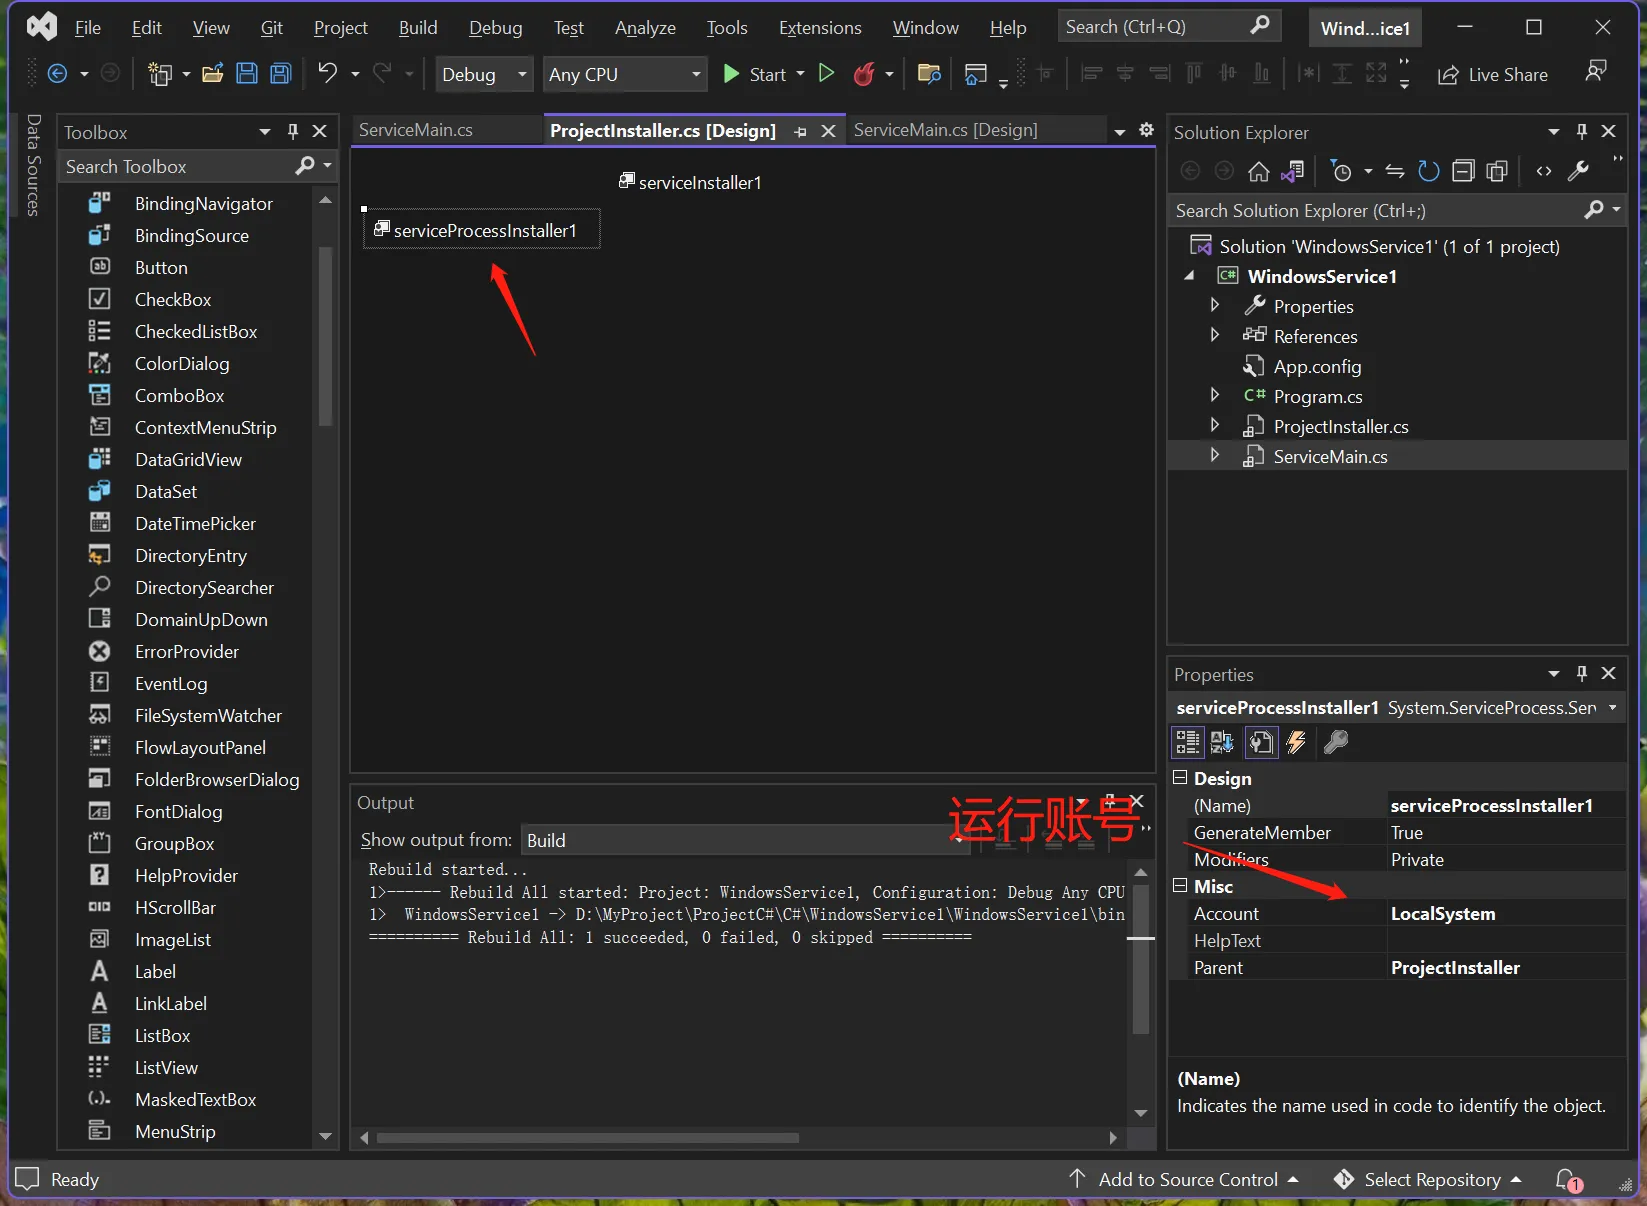Collapse the Misc property category

[1180, 886]
